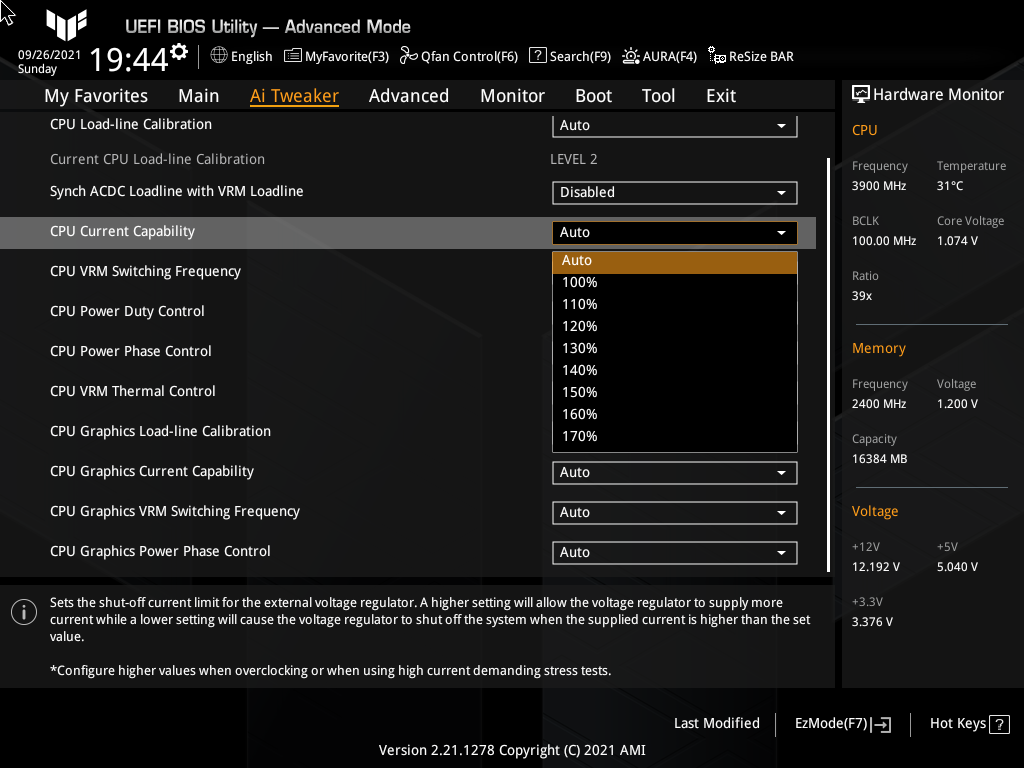Viewport: 1024px width, 768px height.
Task: Expand the CPU VRM Switching Frequency dropdown
Action: (674, 271)
